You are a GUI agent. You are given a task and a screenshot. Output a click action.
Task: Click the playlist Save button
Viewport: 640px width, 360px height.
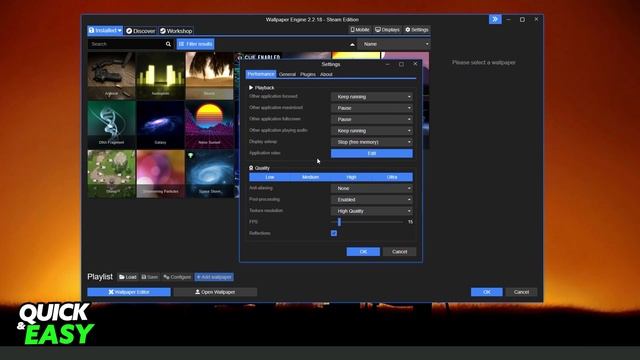(x=149, y=277)
